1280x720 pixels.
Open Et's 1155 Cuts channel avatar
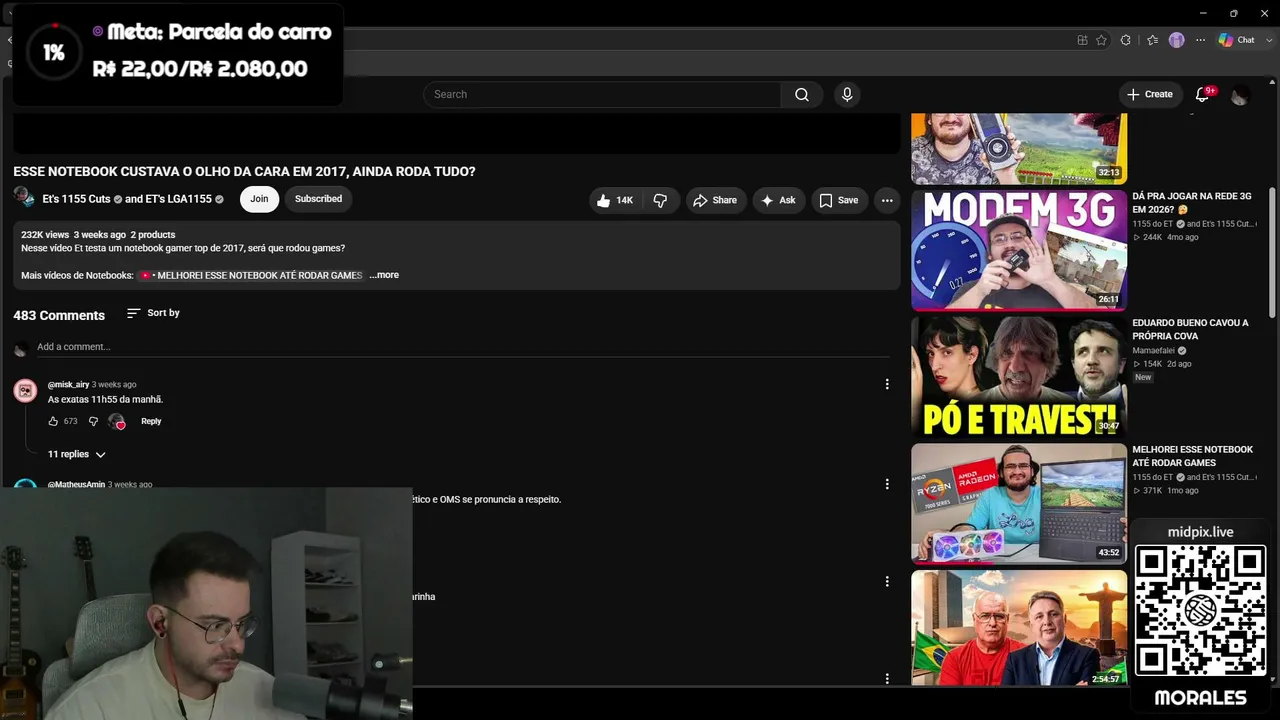click(x=24, y=198)
